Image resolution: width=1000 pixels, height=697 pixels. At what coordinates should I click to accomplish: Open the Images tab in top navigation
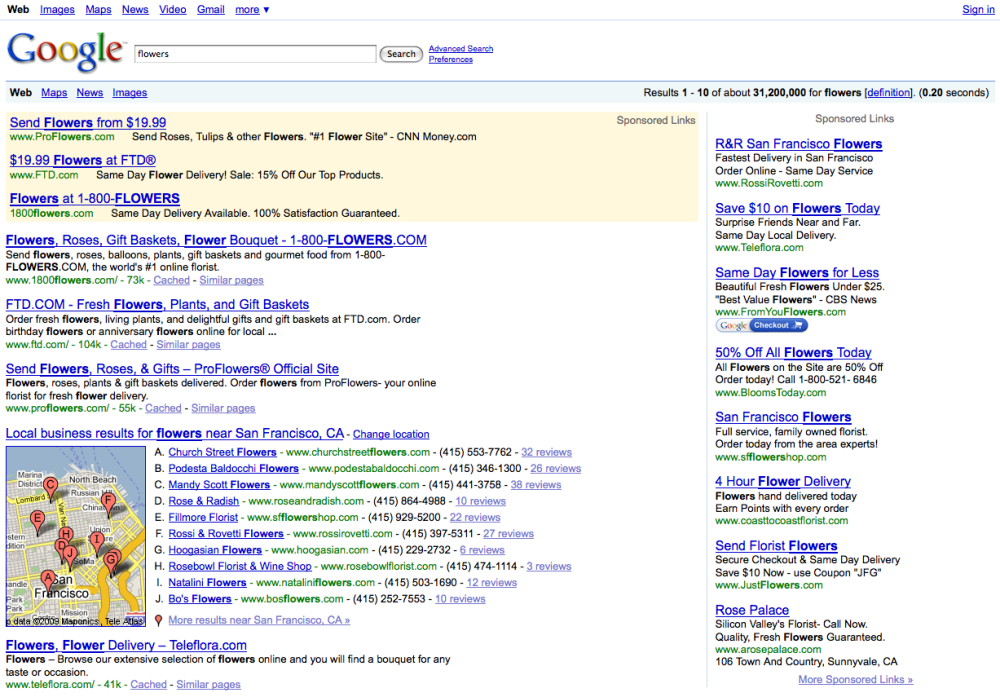[x=57, y=10]
